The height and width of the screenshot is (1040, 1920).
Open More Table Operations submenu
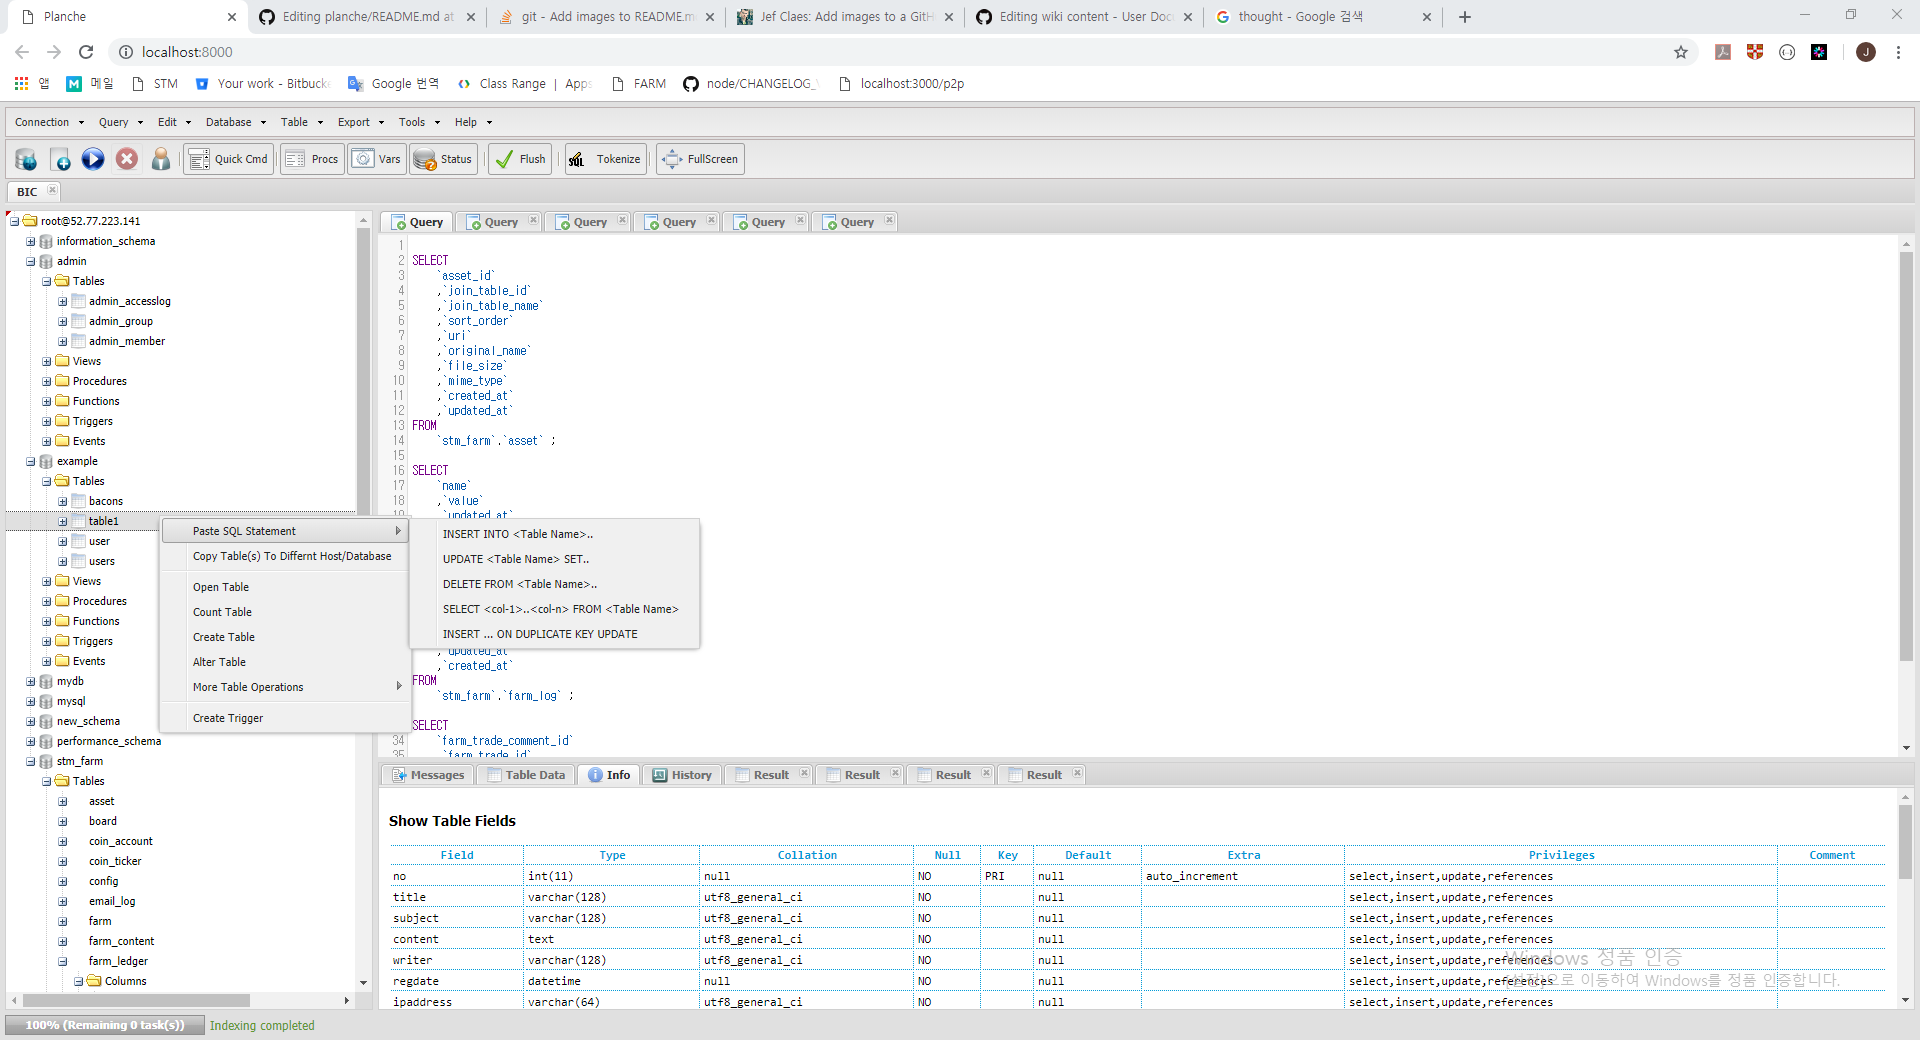tap(284, 687)
